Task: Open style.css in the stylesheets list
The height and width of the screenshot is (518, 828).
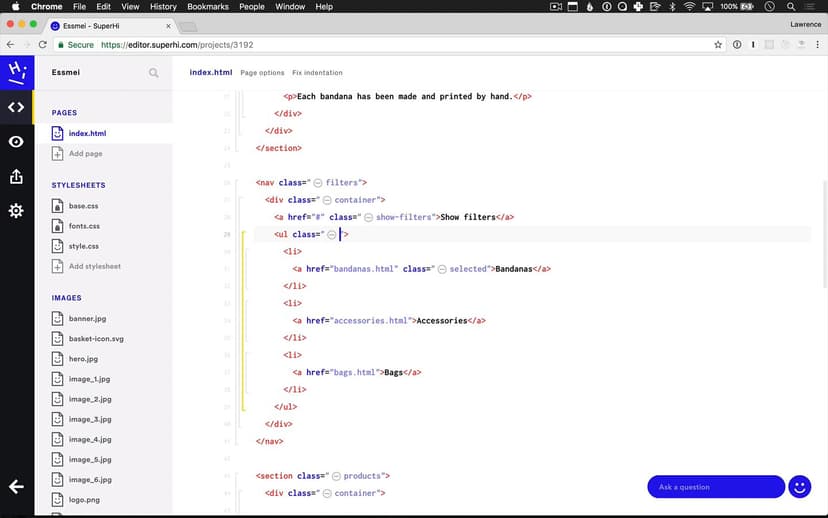Action: (x=83, y=246)
